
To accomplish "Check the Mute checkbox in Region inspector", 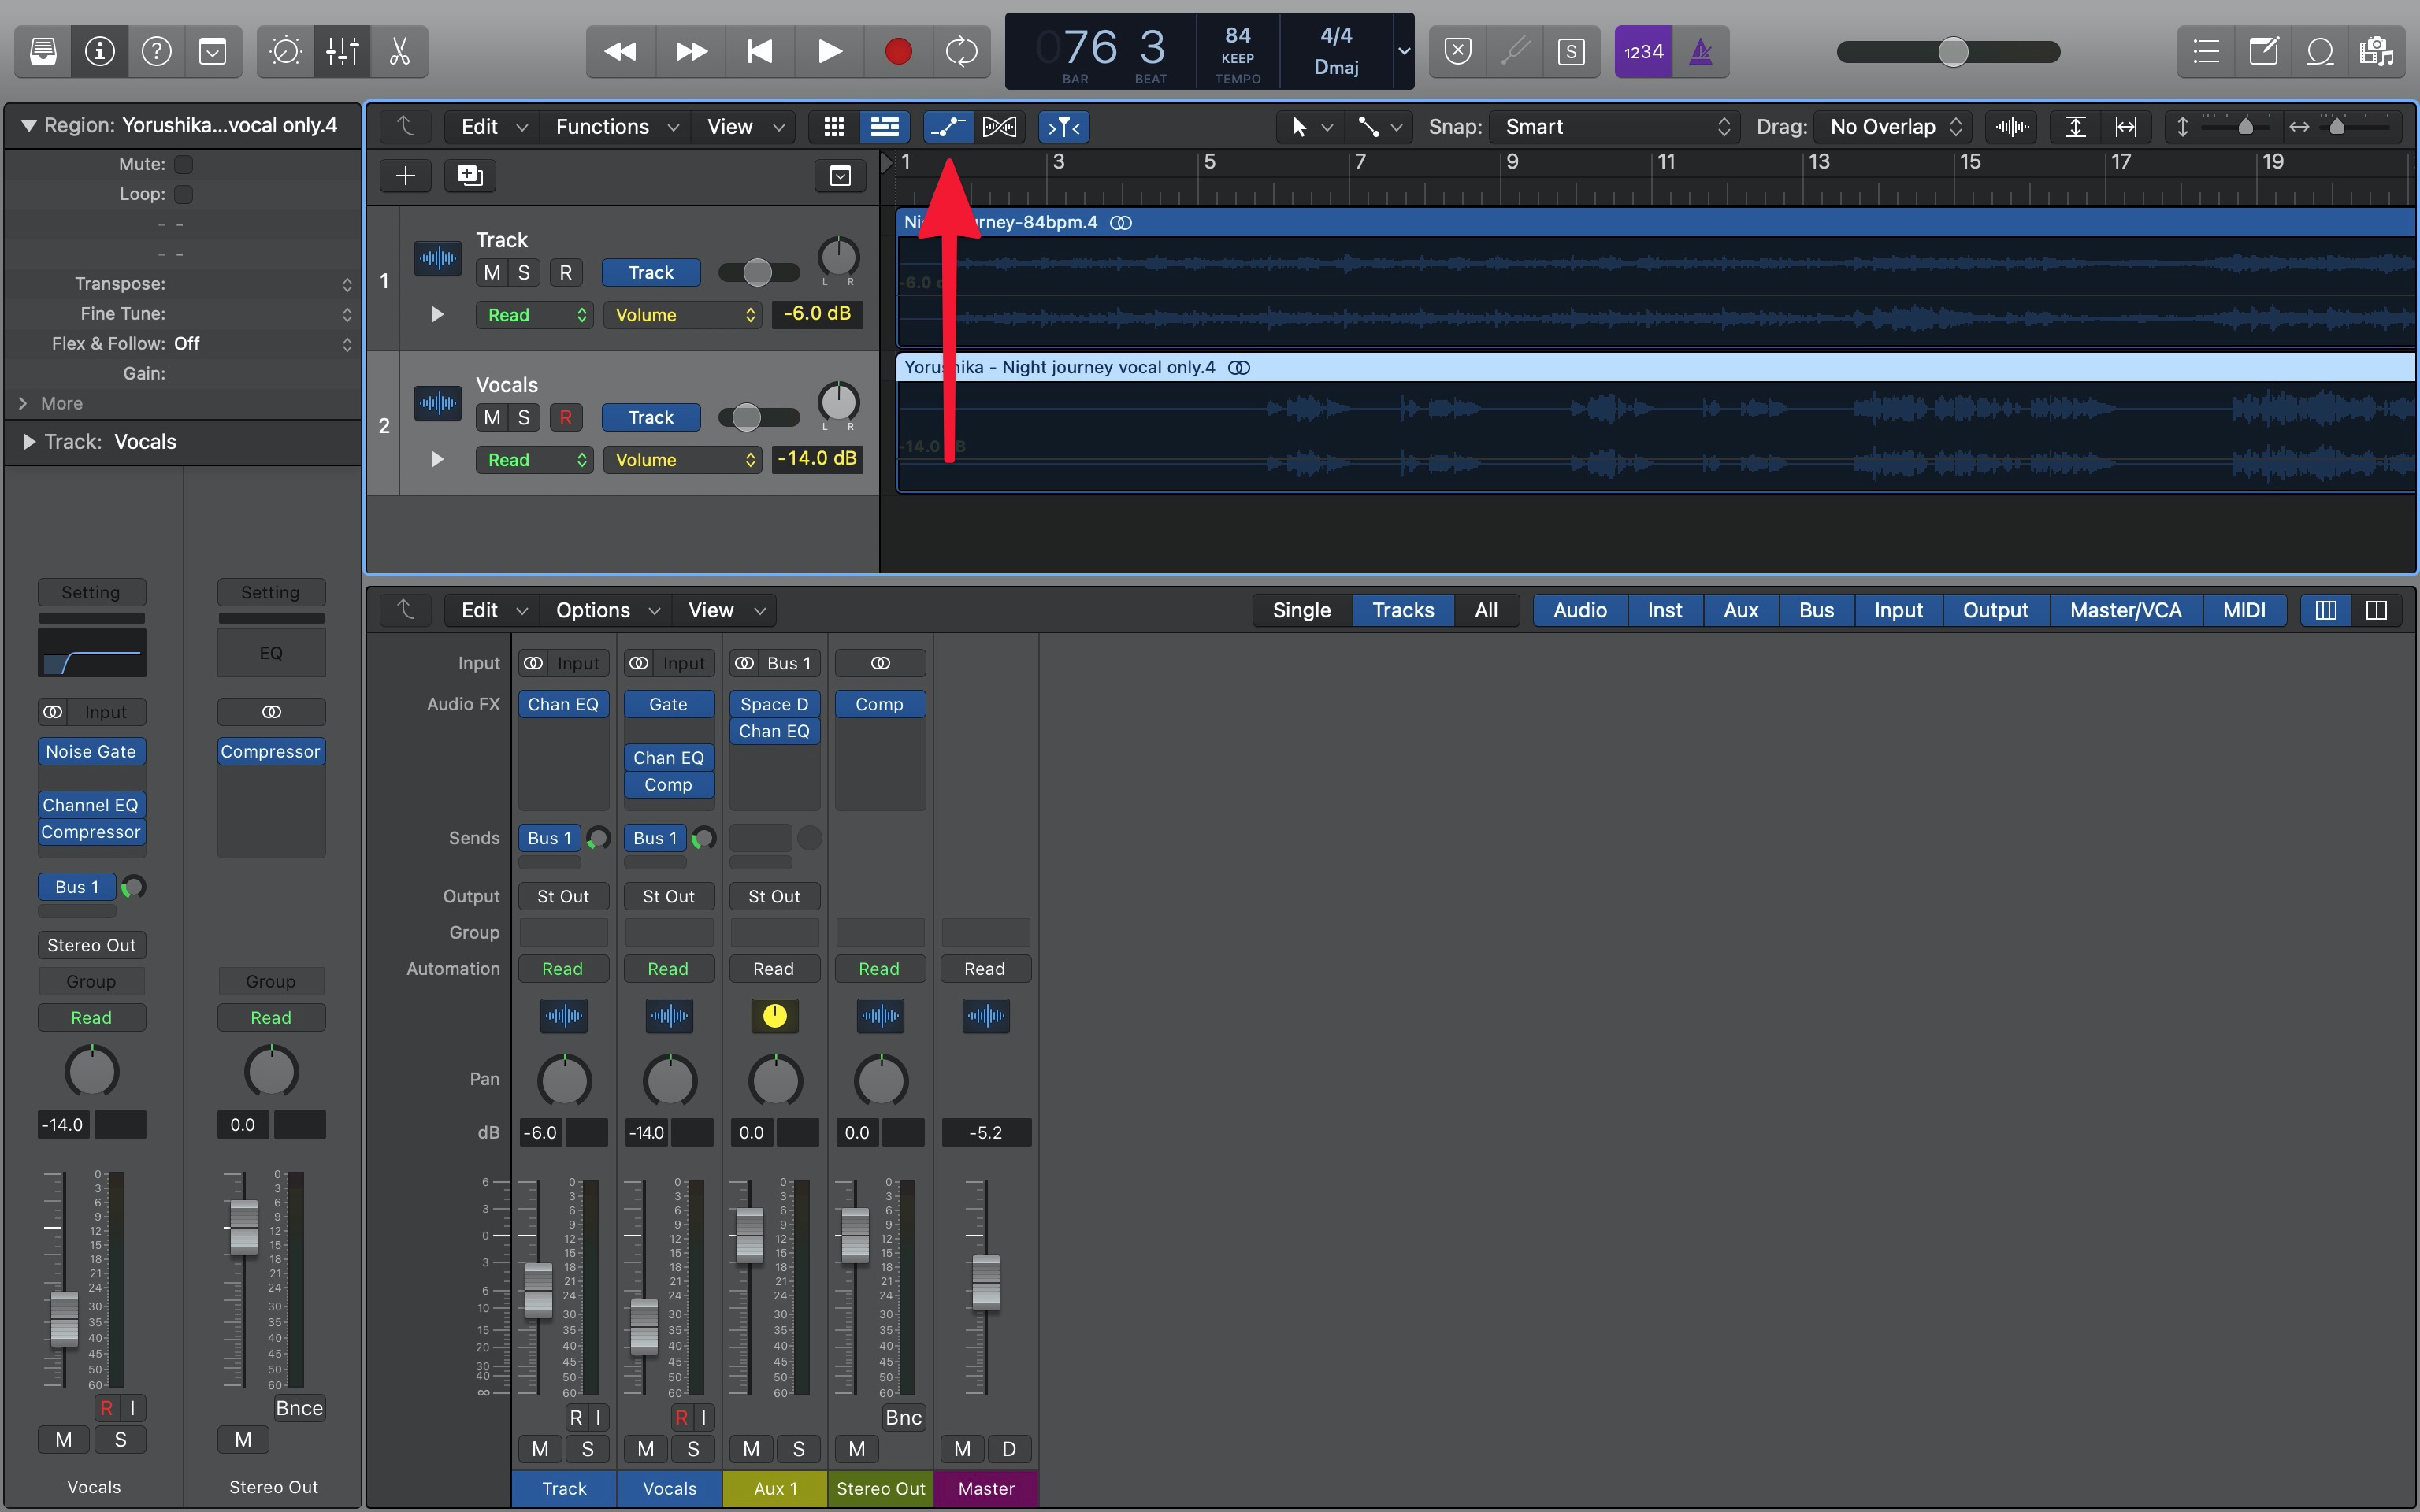I will tap(184, 164).
